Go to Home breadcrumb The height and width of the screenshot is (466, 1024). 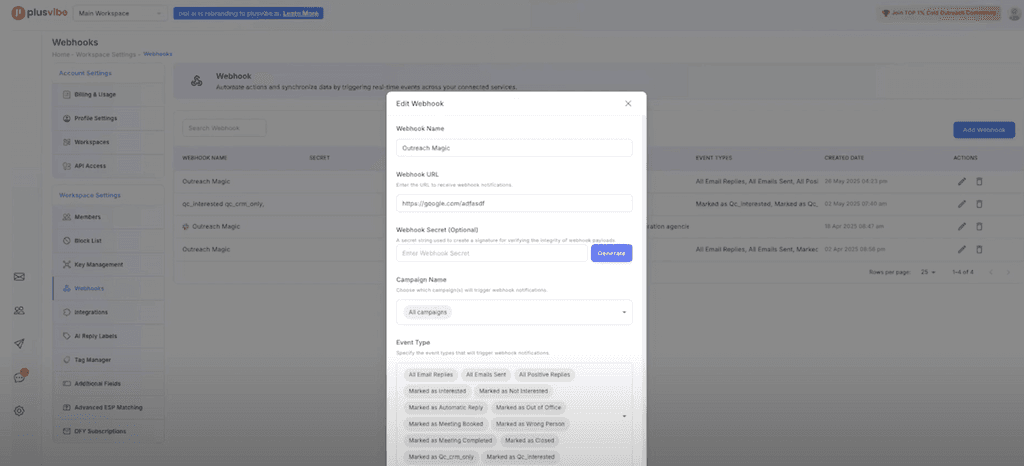[59, 54]
